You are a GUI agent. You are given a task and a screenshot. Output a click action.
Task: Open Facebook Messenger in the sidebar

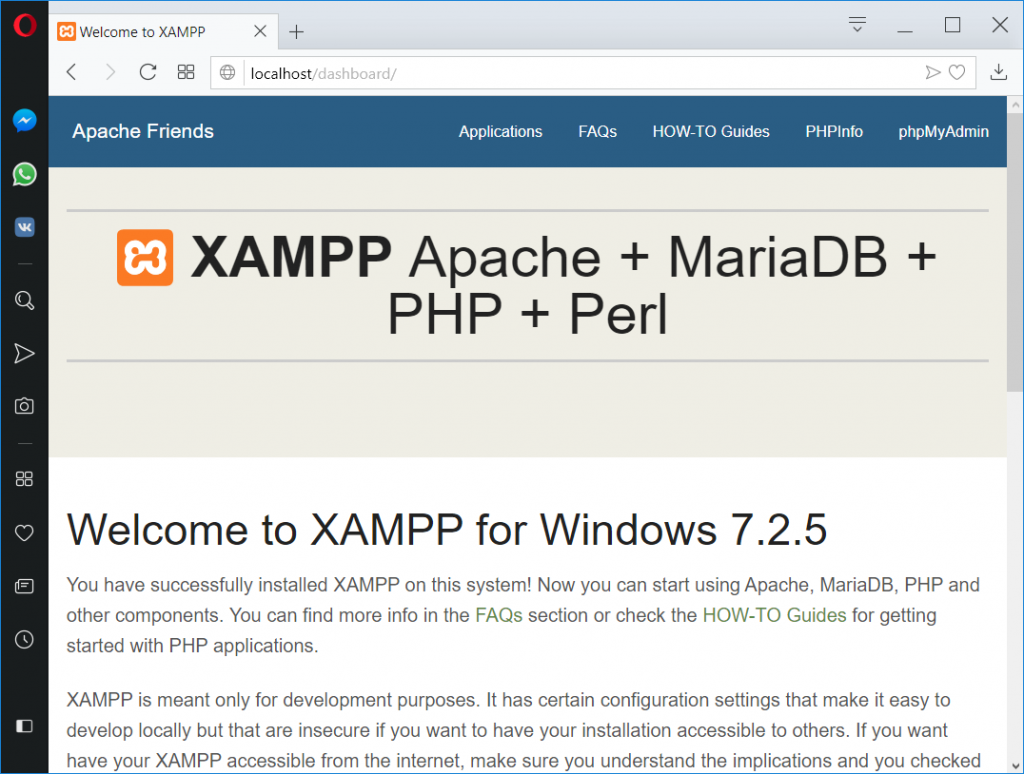[x=24, y=120]
